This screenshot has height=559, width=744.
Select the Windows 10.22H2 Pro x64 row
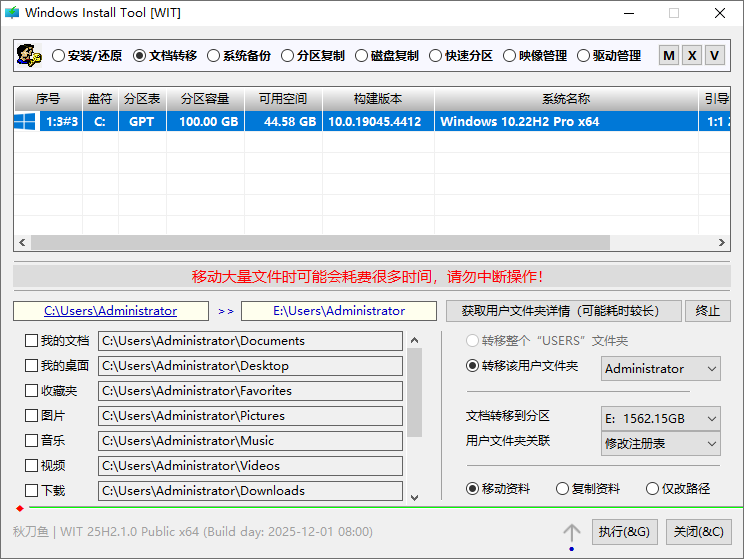[x=372, y=121]
